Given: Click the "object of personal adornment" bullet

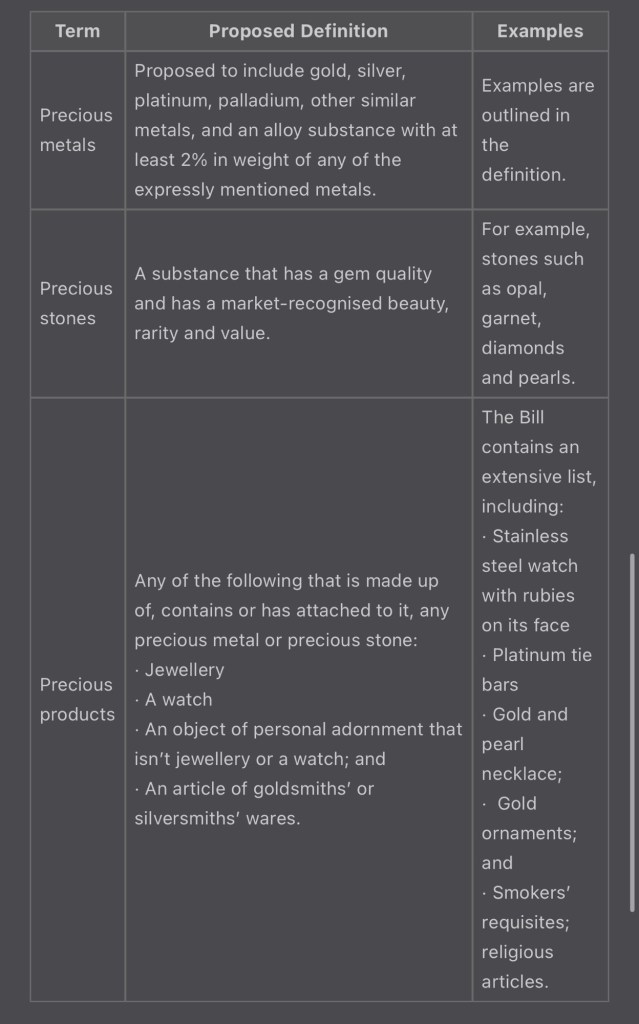Looking at the screenshot, I should (x=298, y=744).
